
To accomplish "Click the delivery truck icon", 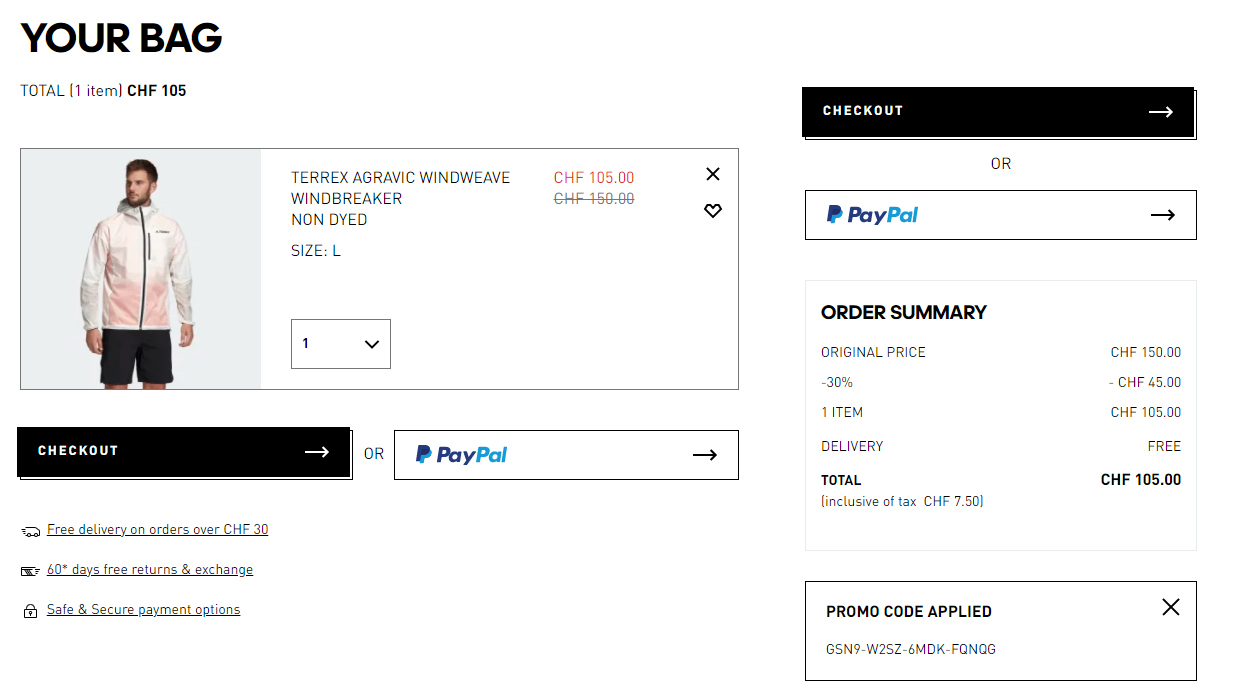I will tap(30, 531).
